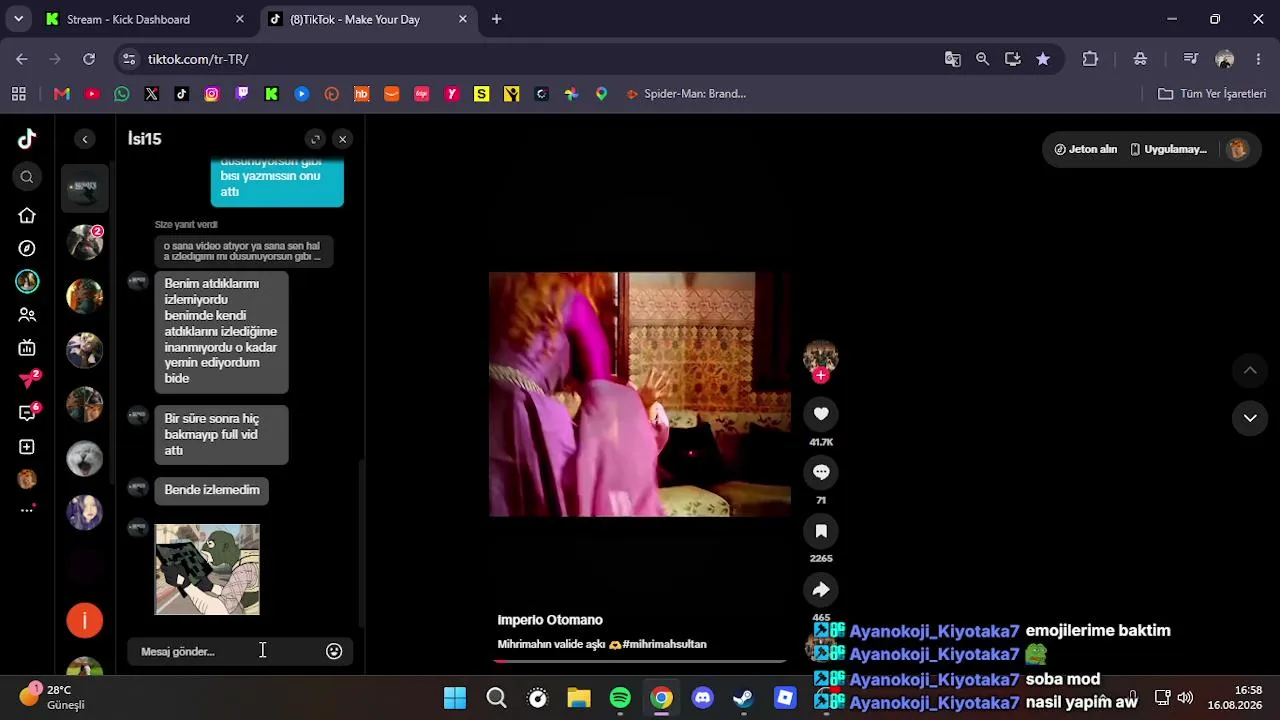Viewport: 1280px width, 720px height.
Task: Open the Chrome apps grid shortcut
Action: tap(18, 94)
